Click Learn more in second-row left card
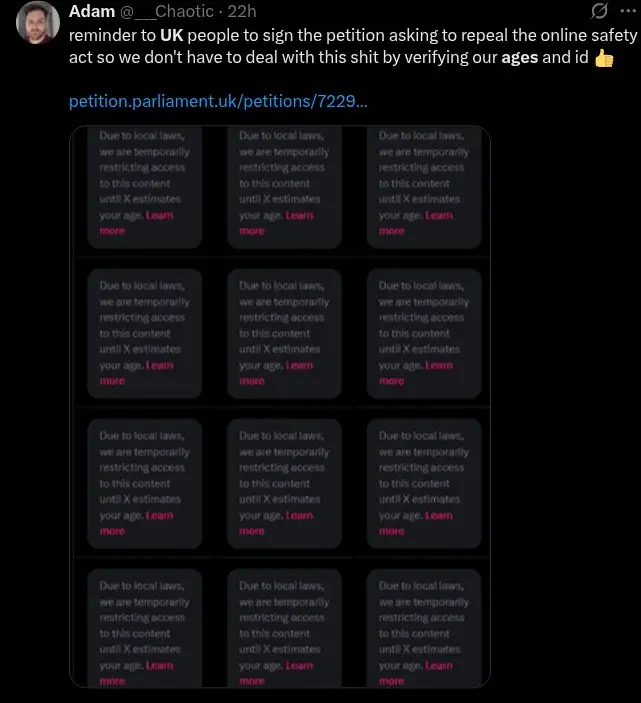 click(160, 365)
